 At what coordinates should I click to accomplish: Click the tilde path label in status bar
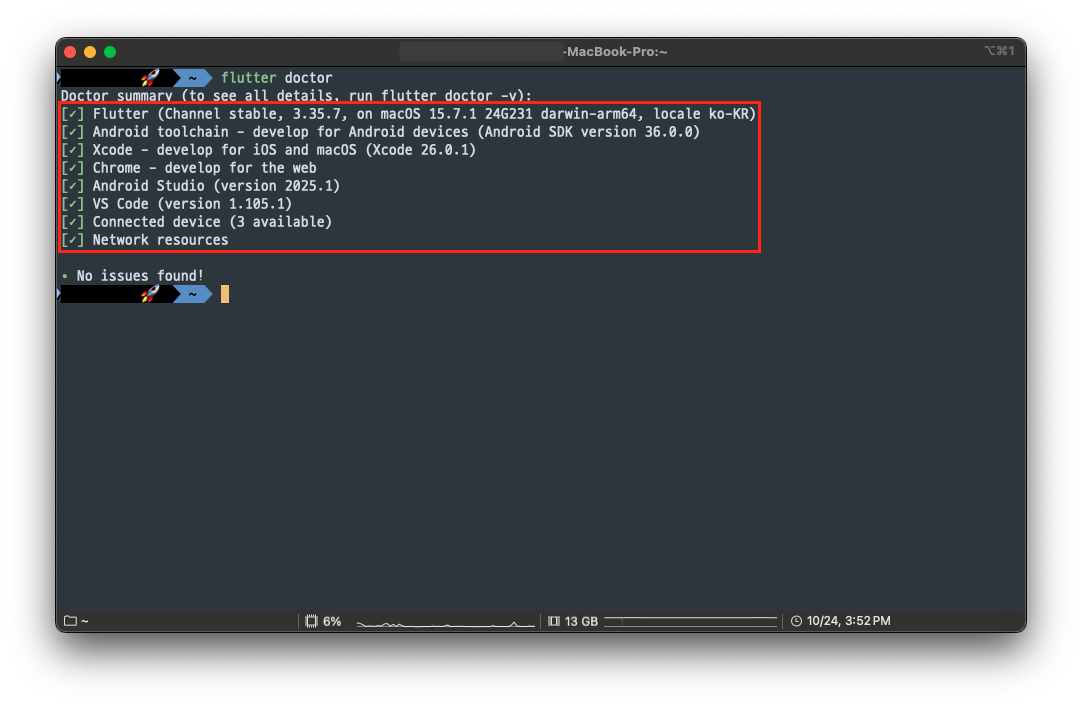[85, 621]
